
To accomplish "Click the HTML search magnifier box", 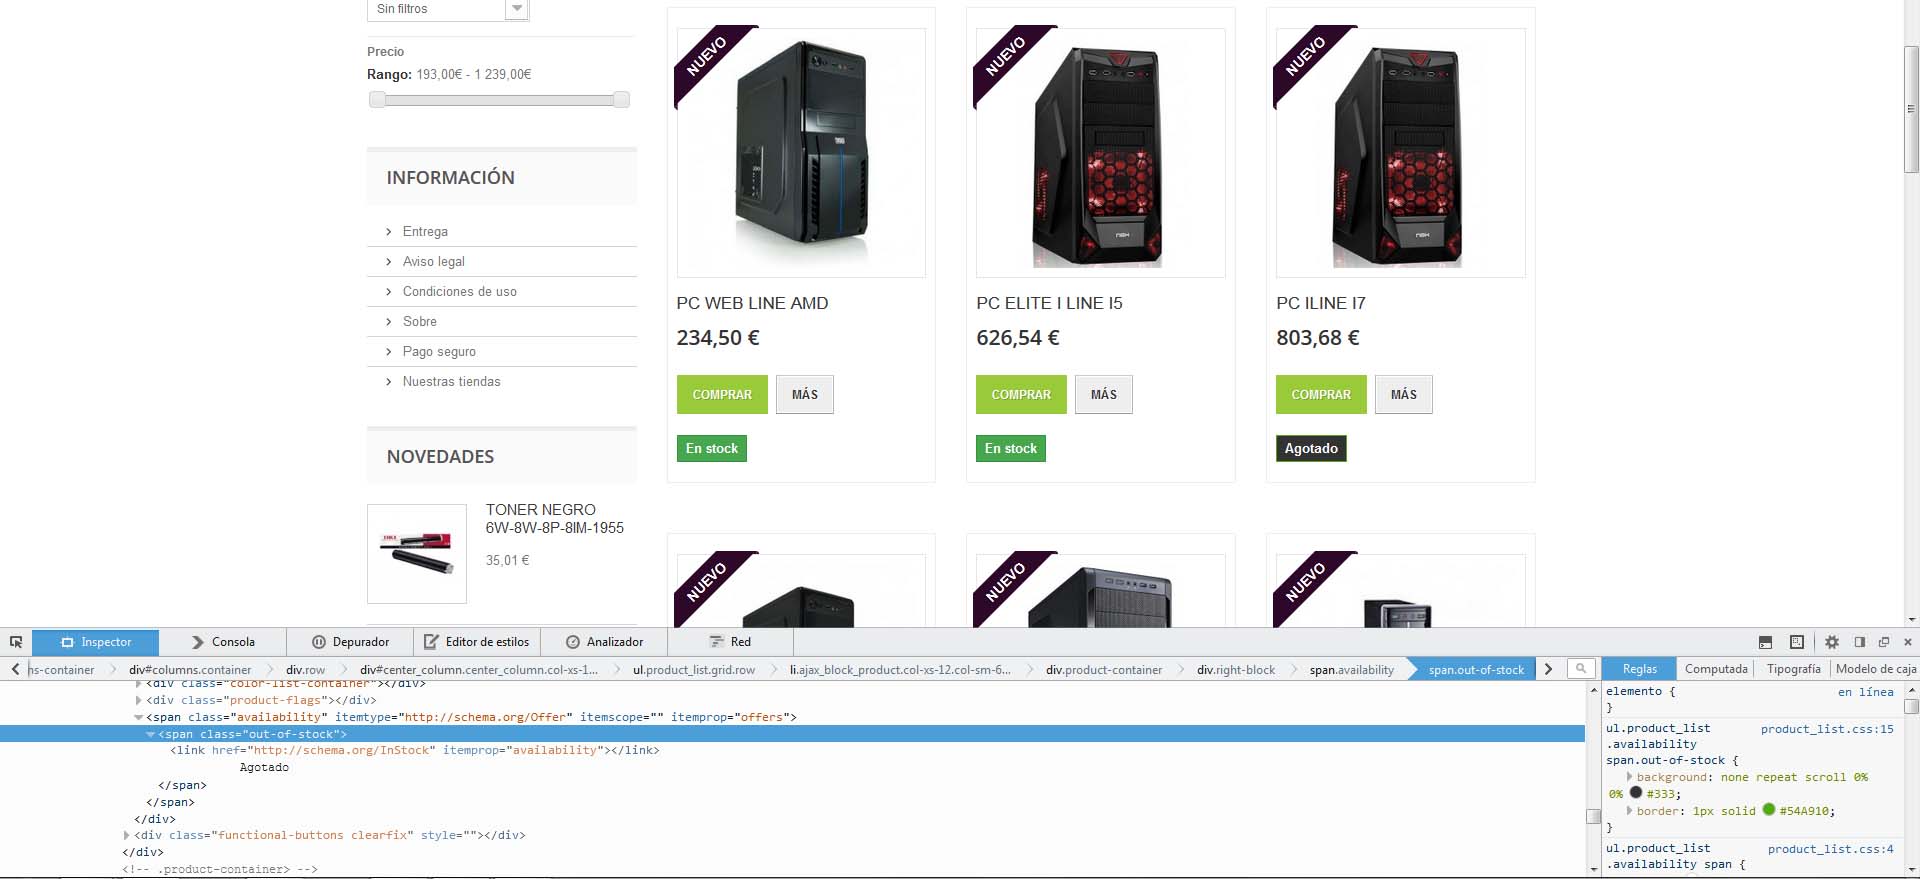I will click(1581, 669).
